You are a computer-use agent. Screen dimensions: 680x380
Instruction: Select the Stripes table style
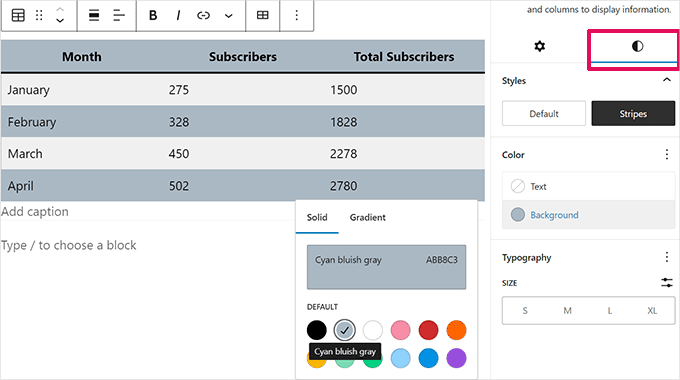[633, 114]
